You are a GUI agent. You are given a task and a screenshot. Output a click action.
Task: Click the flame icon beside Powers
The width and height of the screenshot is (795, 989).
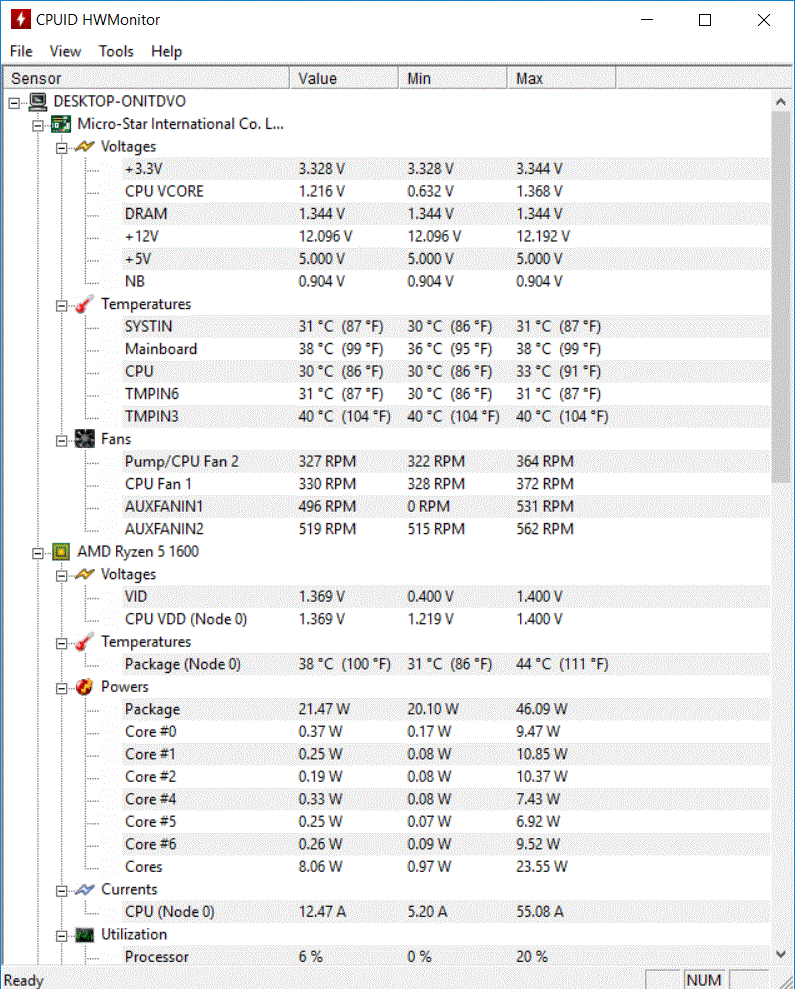pyautogui.click(x=85, y=687)
